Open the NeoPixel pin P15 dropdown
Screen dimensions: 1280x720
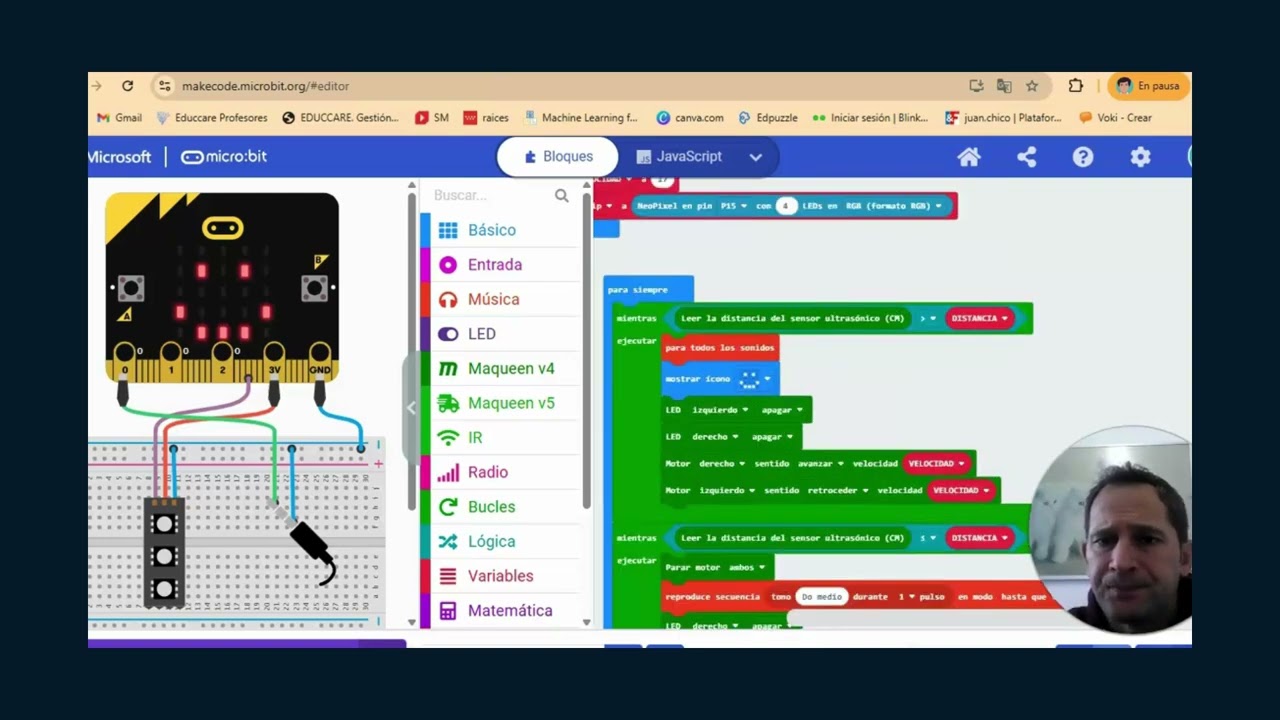click(x=734, y=206)
